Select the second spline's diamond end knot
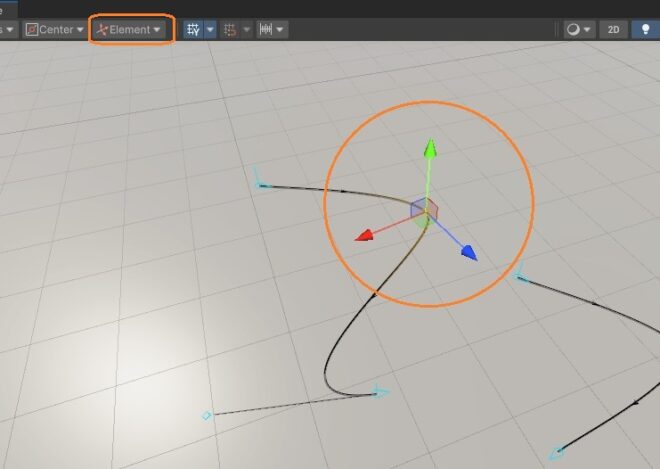Image resolution: width=660 pixels, height=469 pixels. [x=557, y=453]
